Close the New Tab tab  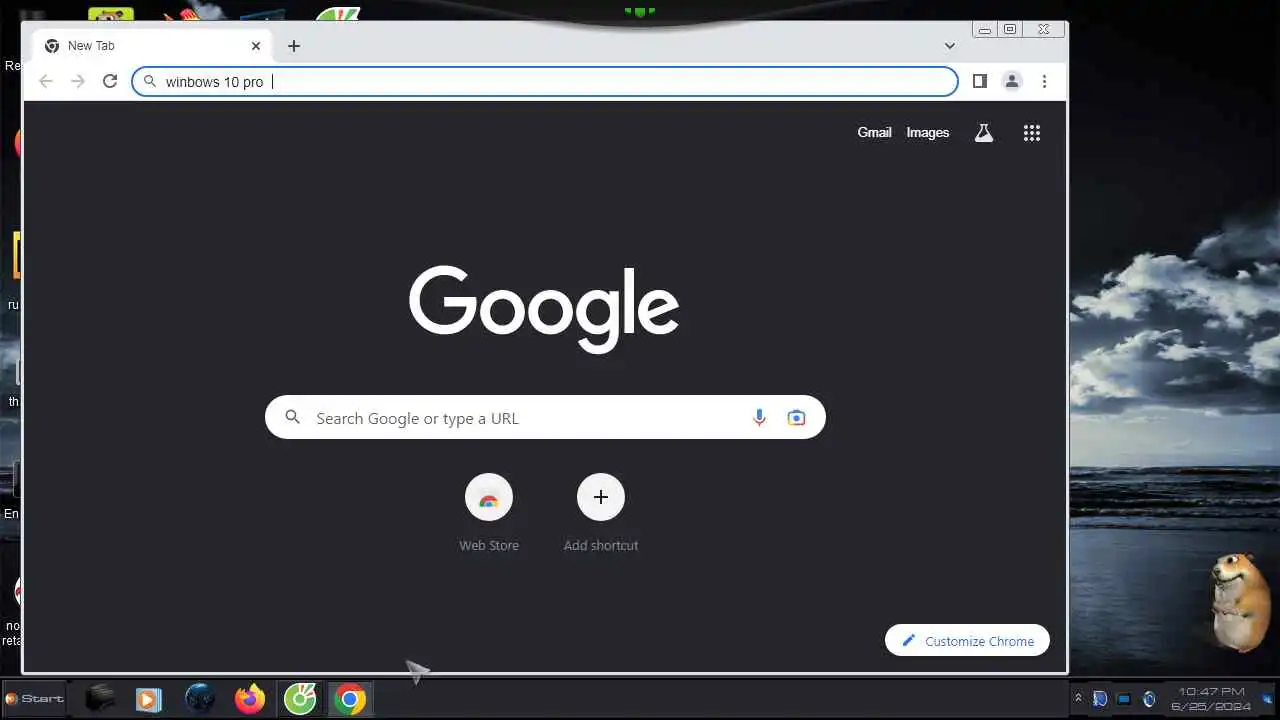click(x=256, y=46)
